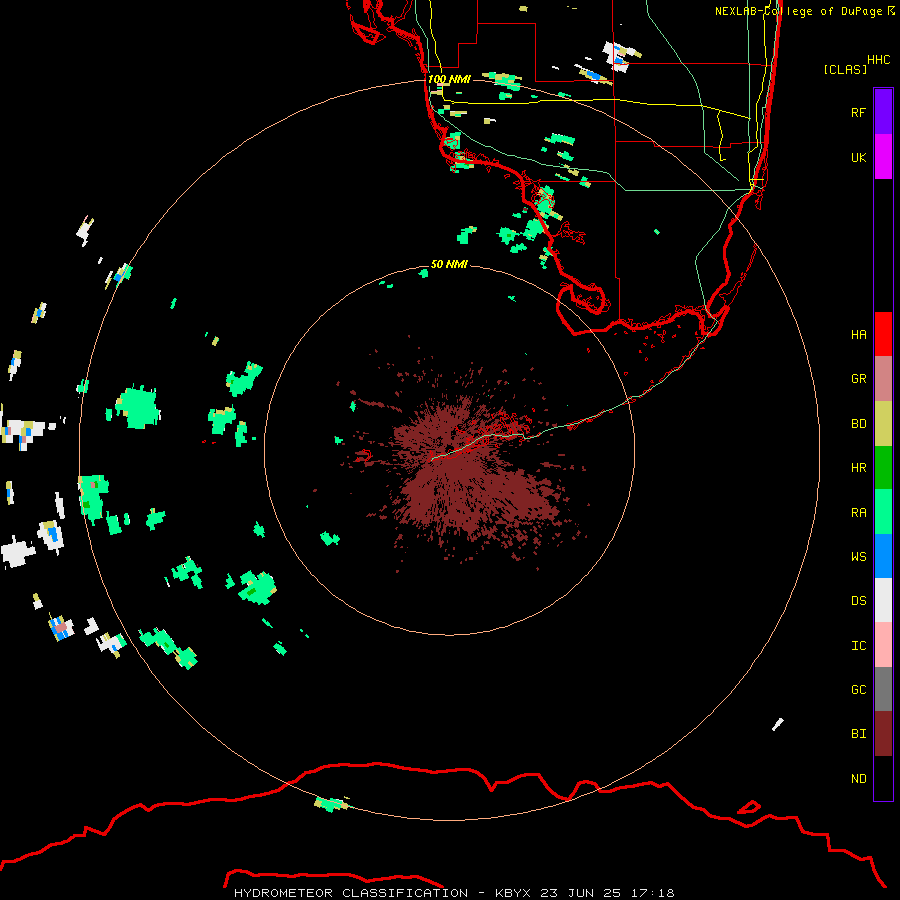
Task: Click the GC legend label
Action: (x=858, y=690)
